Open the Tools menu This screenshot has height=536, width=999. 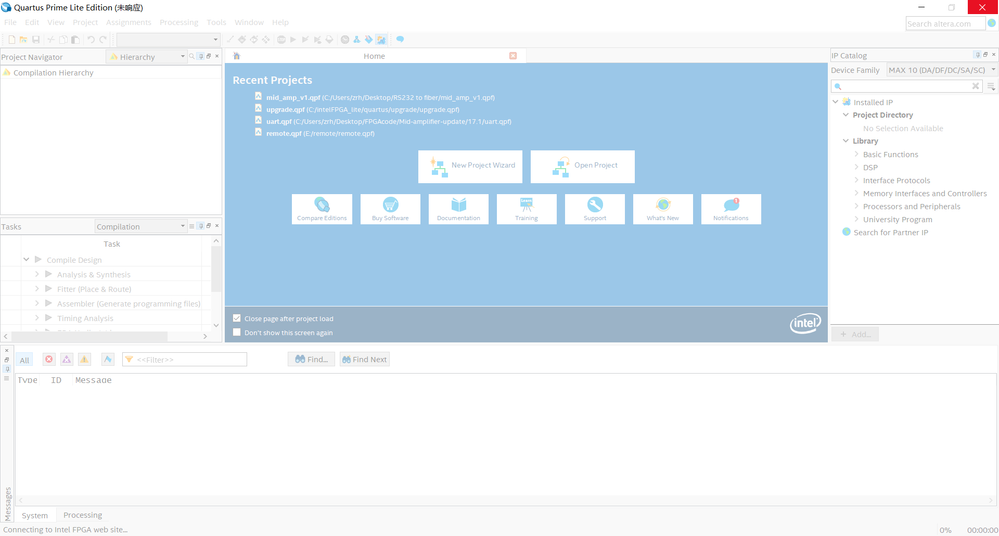tap(216, 22)
